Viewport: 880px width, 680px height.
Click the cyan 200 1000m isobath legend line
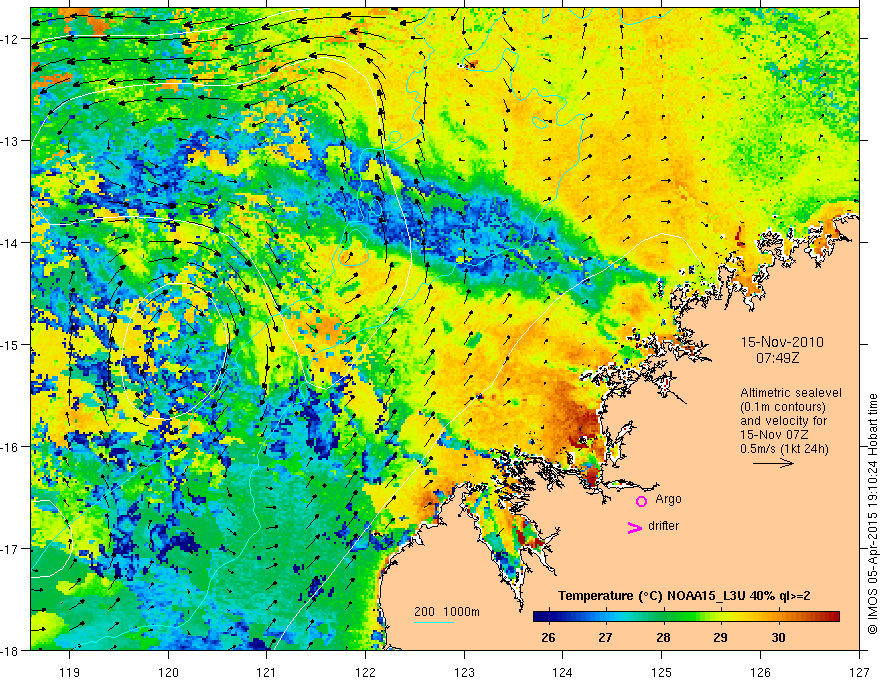(x=434, y=622)
